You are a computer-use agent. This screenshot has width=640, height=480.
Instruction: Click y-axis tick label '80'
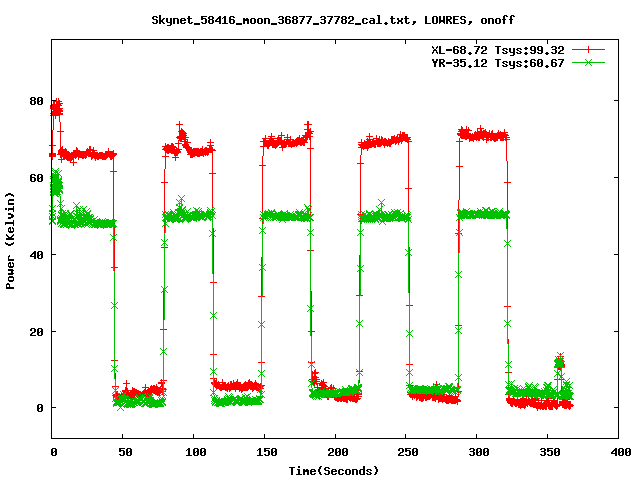click(x=36, y=101)
